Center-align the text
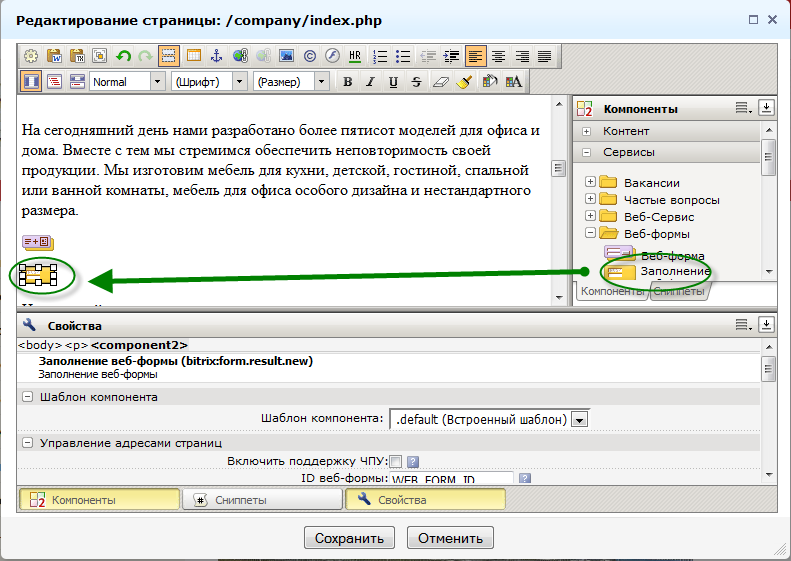The width and height of the screenshot is (791, 561). 498,57
